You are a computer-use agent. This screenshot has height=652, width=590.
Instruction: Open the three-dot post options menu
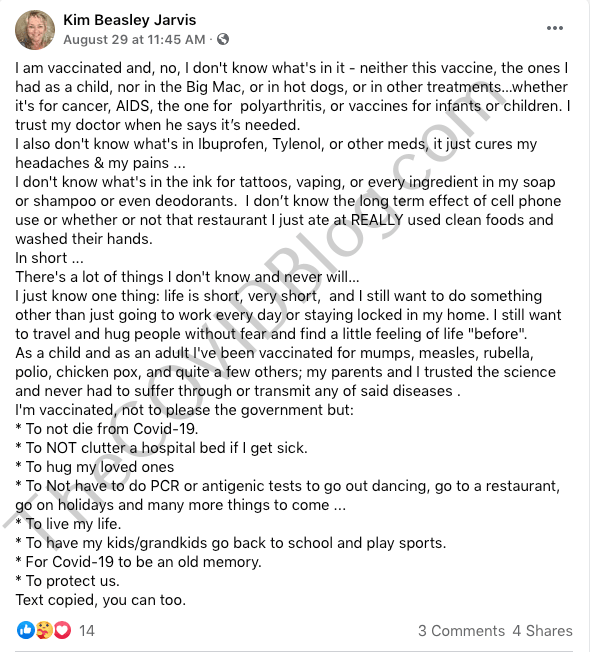tap(555, 28)
